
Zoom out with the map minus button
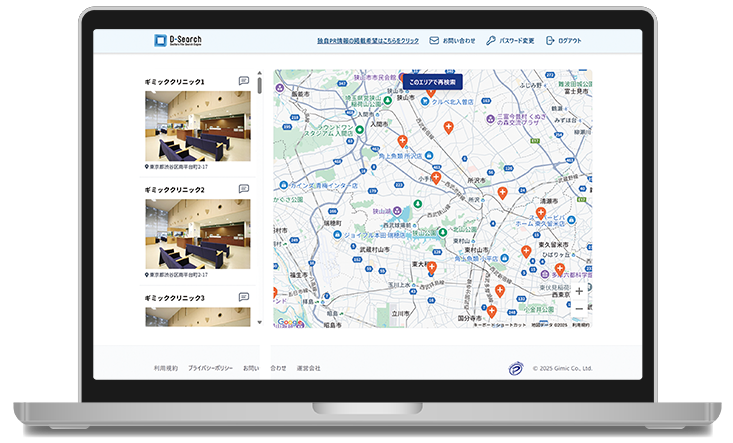[579, 307]
